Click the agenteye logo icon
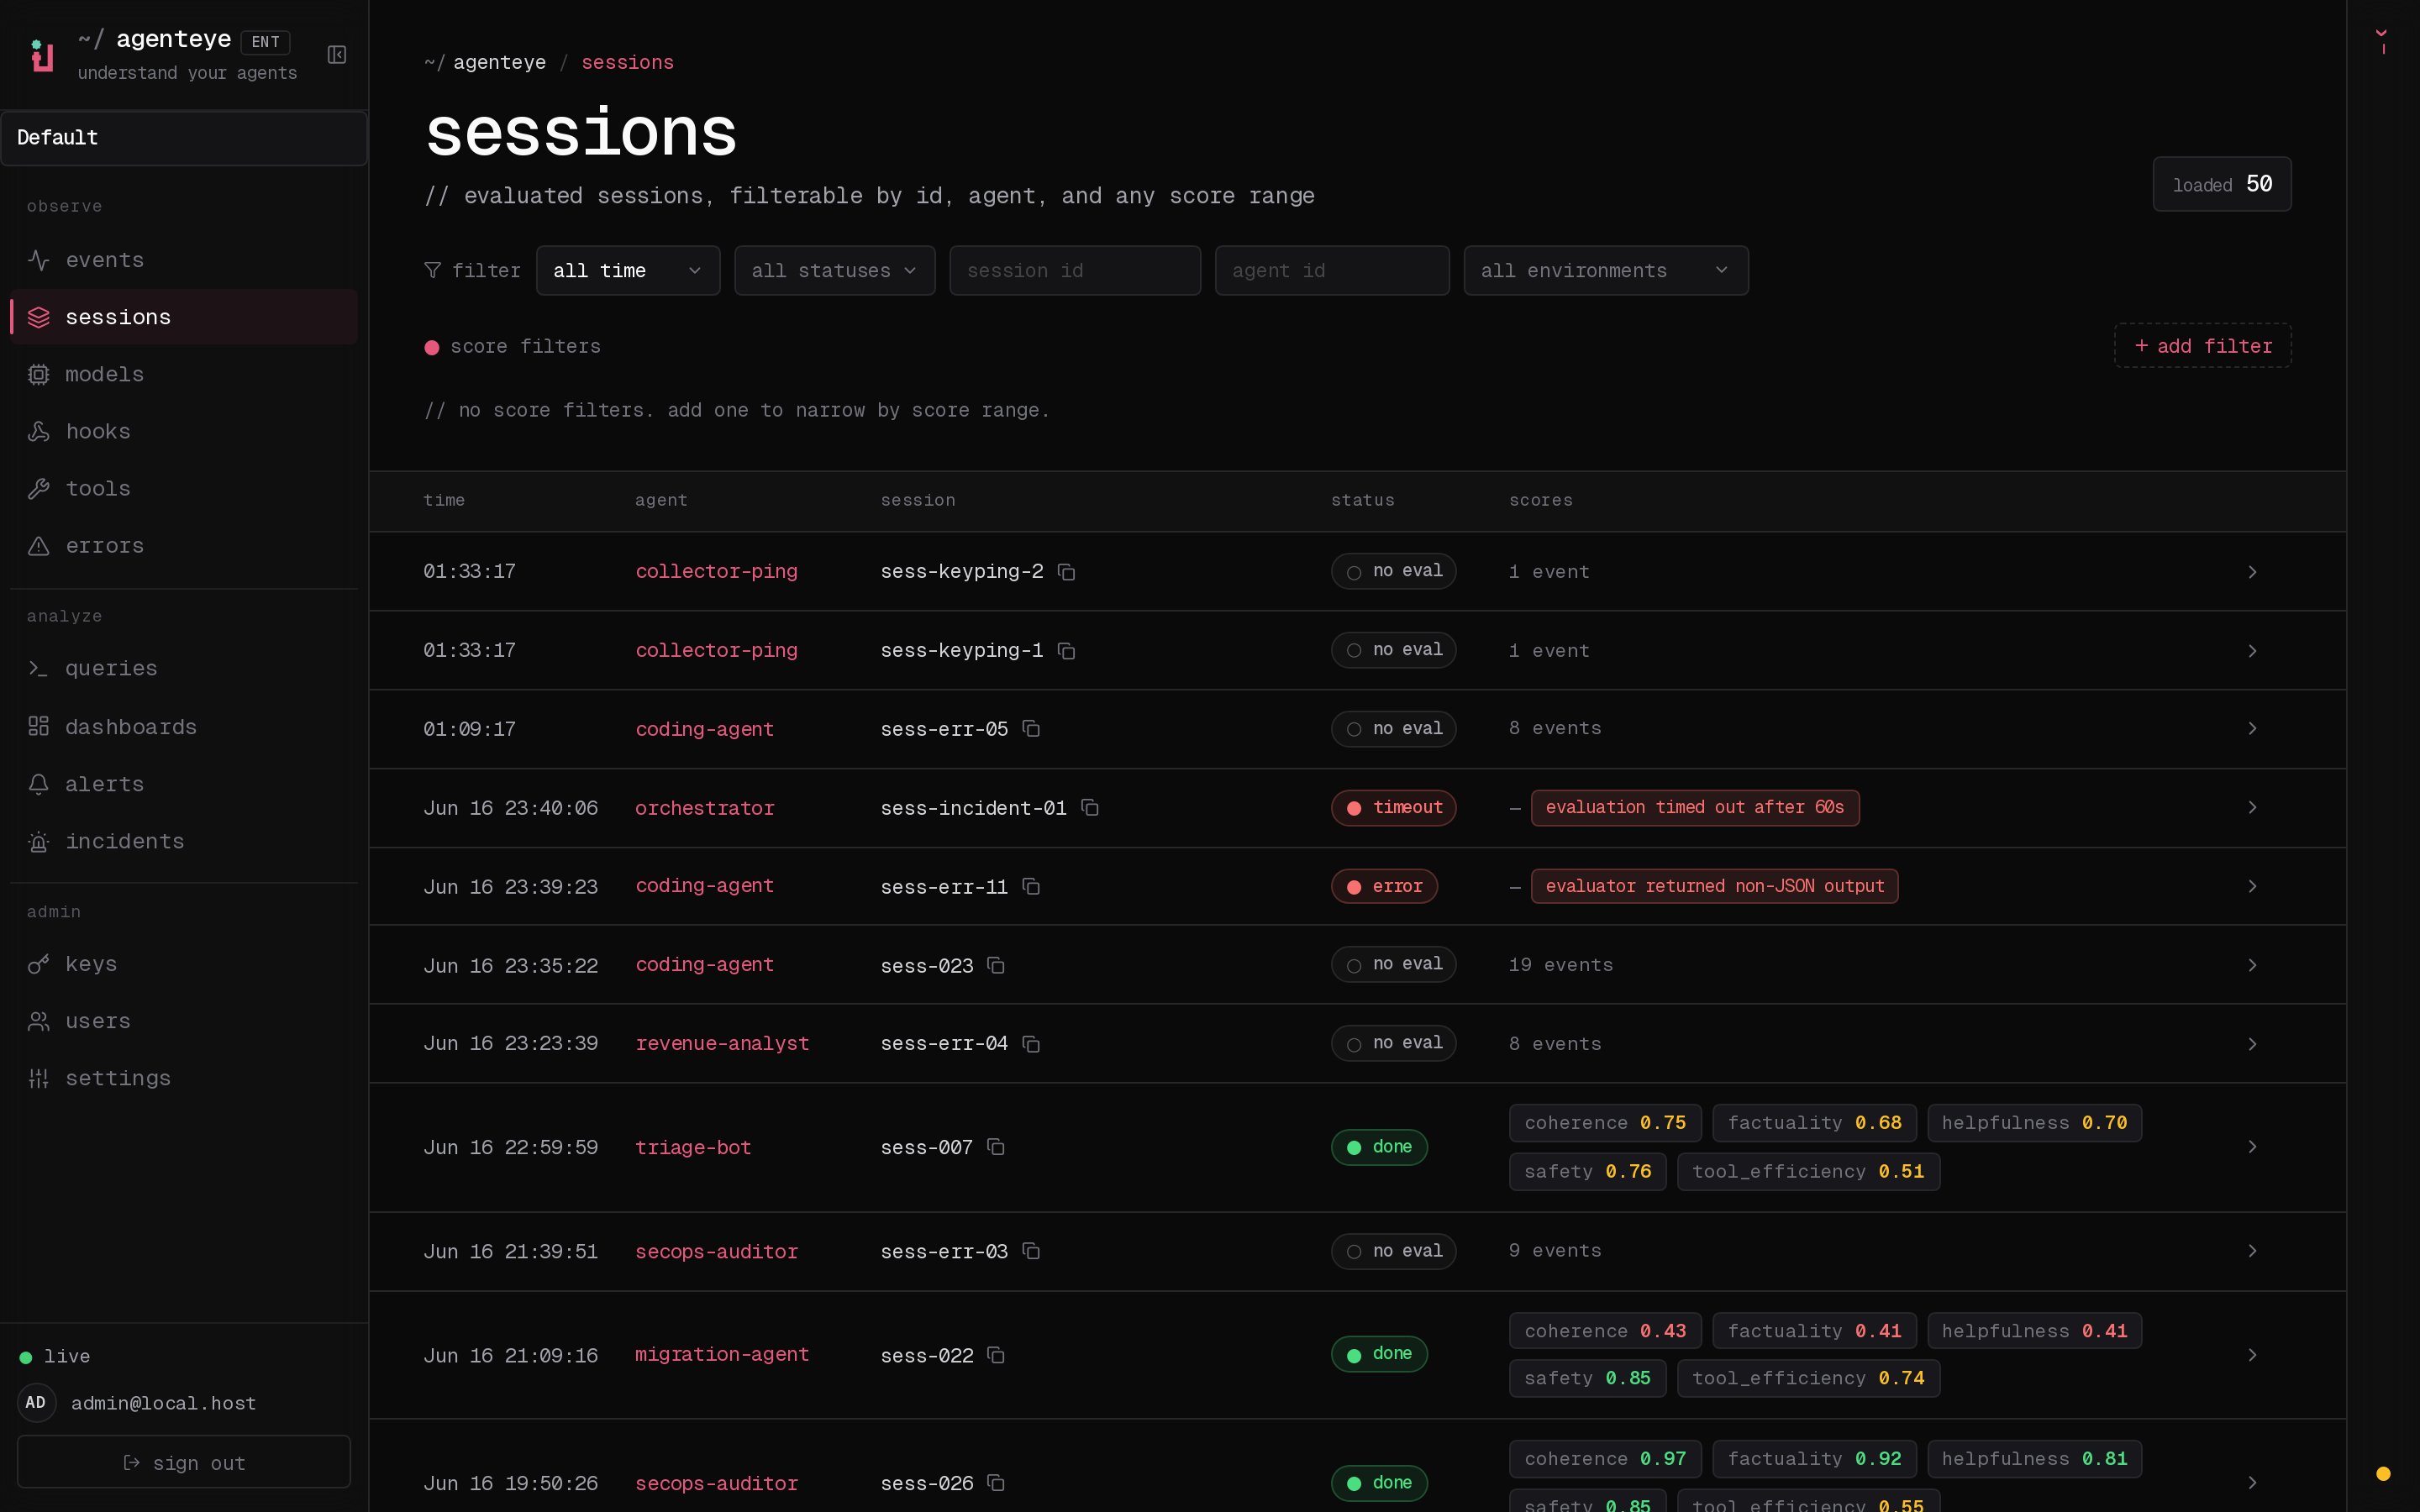Screen dimensions: 2420x1512 pyautogui.click(x=42, y=55)
